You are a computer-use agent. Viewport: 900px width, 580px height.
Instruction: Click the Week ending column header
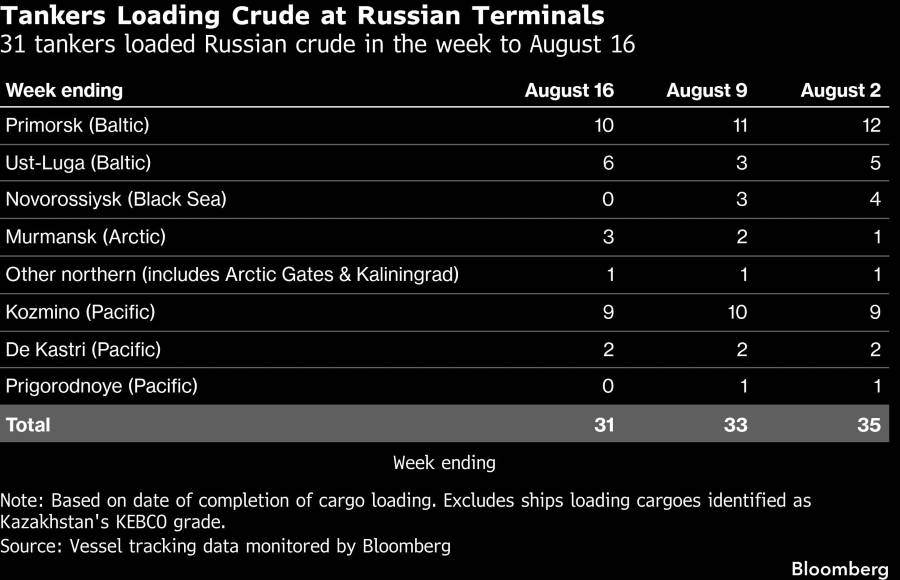pyautogui.click(x=64, y=91)
